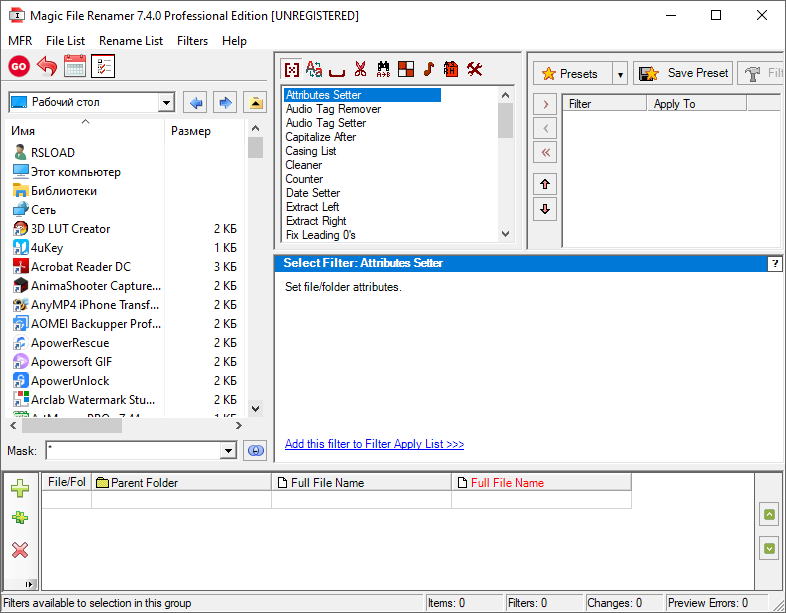Screen dimensions: 786x613
Task: Click the red undo arrow icon
Action: tap(47, 66)
